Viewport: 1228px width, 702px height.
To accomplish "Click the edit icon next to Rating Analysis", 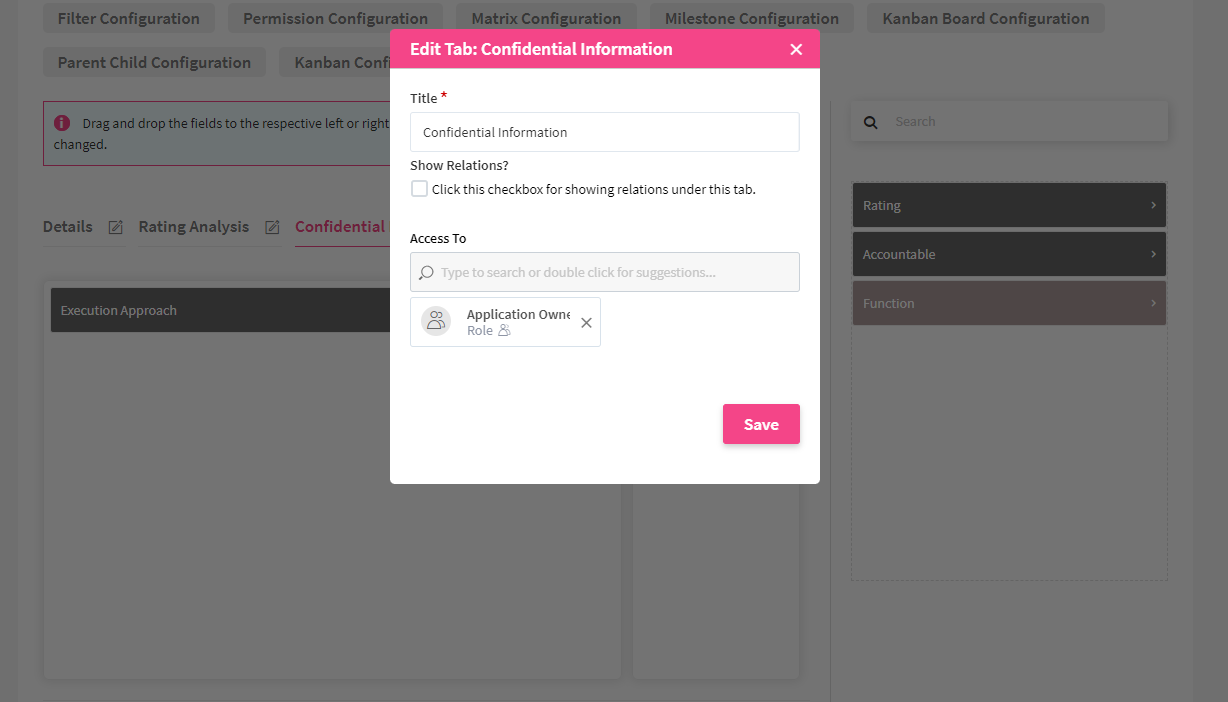I will [x=272, y=227].
